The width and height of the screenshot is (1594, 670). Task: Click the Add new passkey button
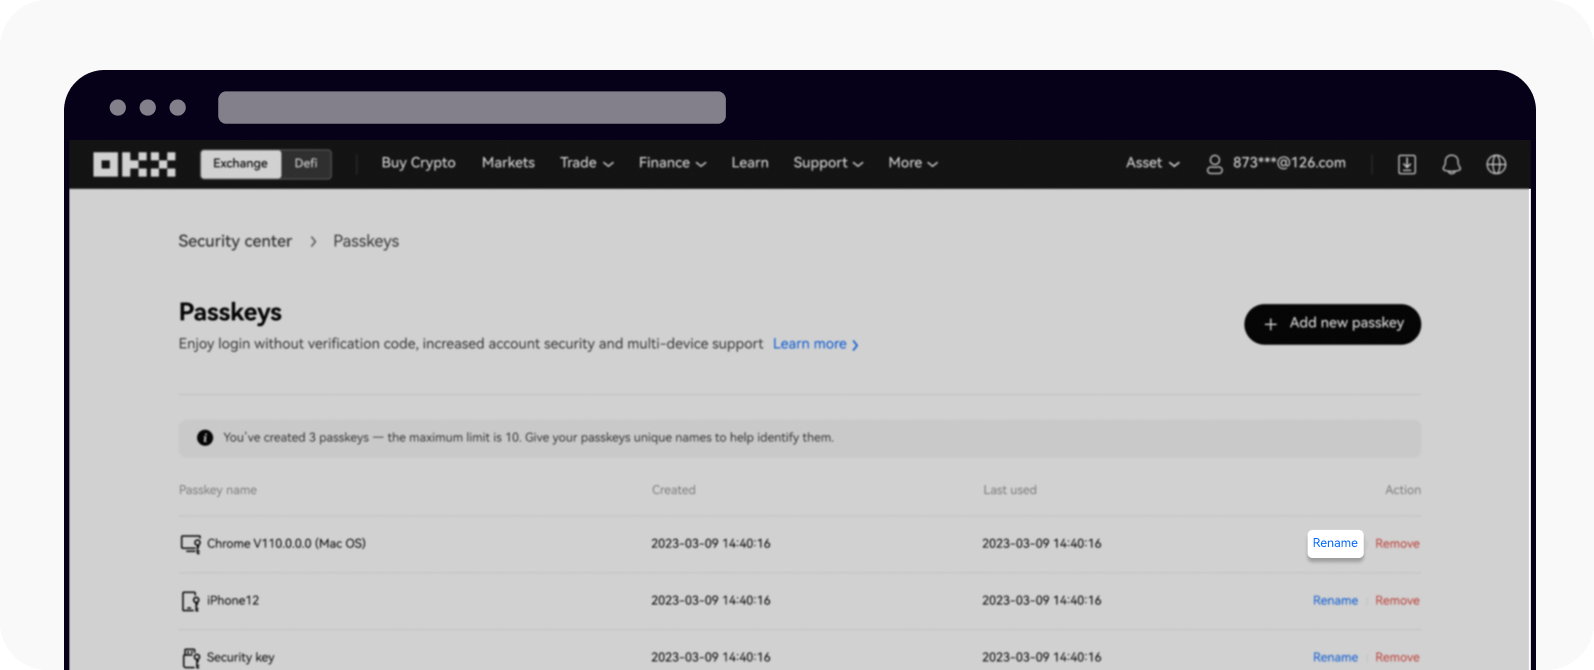[1332, 324]
